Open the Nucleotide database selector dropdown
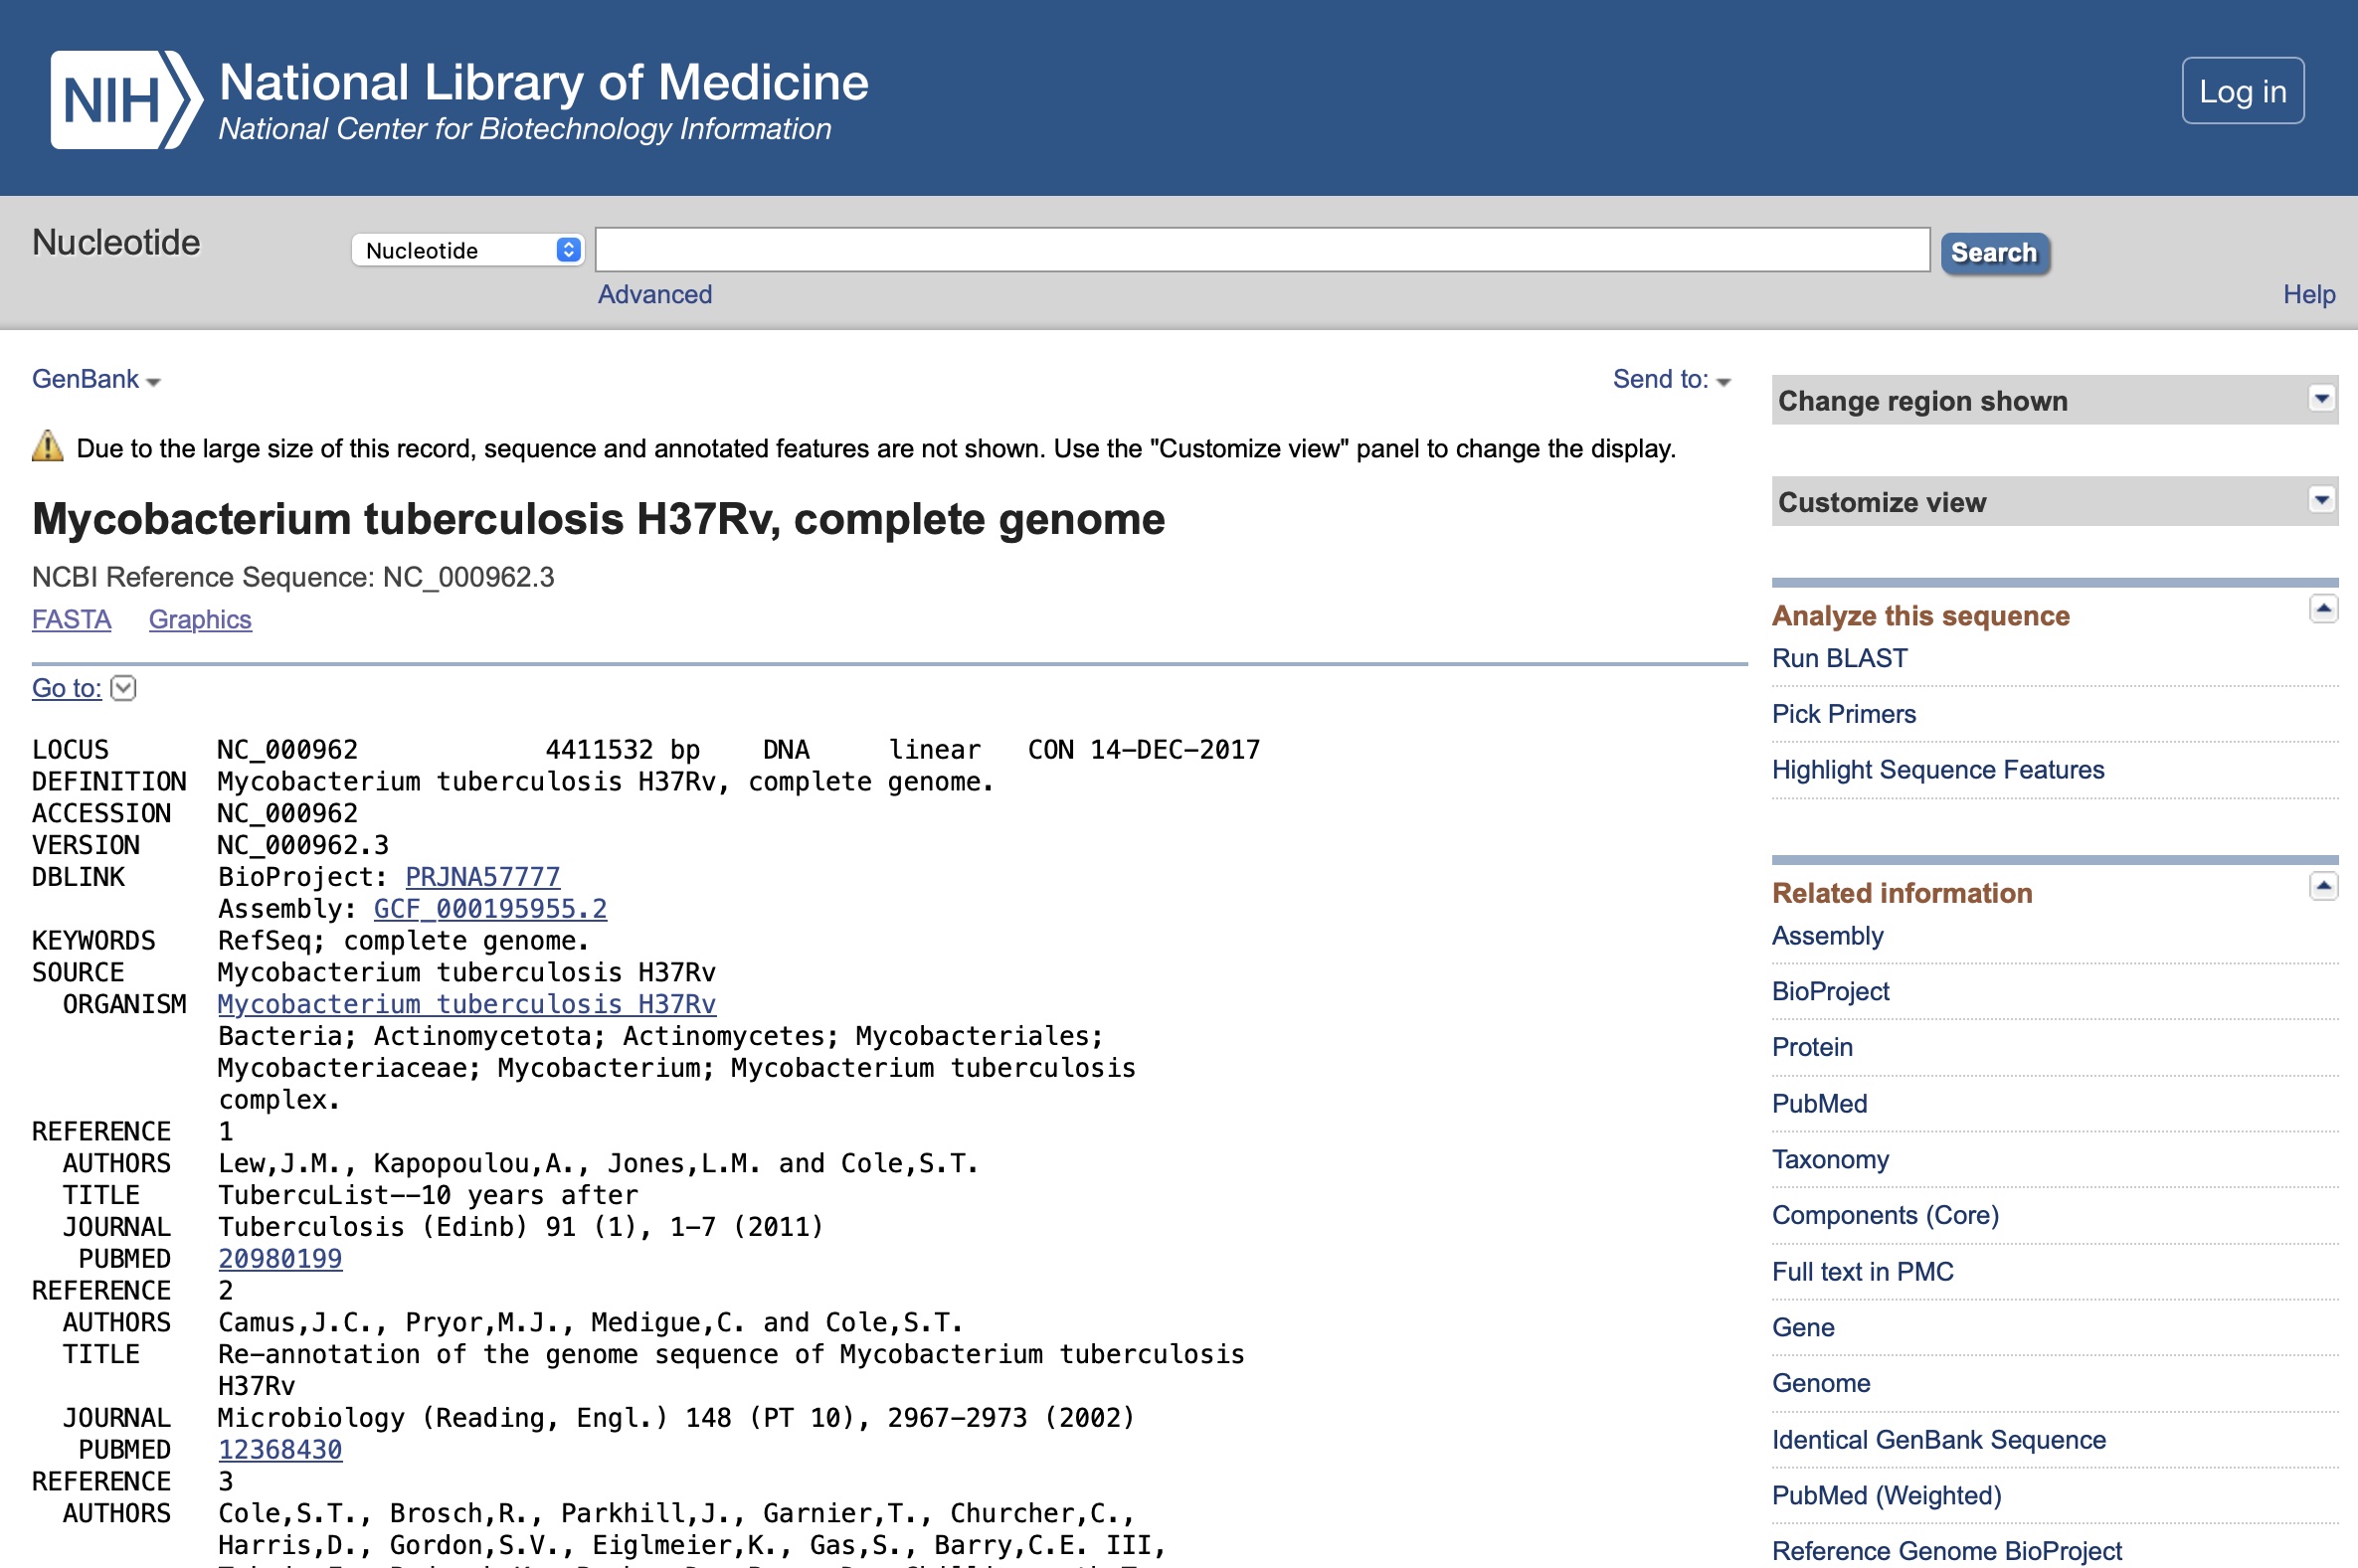The height and width of the screenshot is (1568, 2358). [467, 250]
